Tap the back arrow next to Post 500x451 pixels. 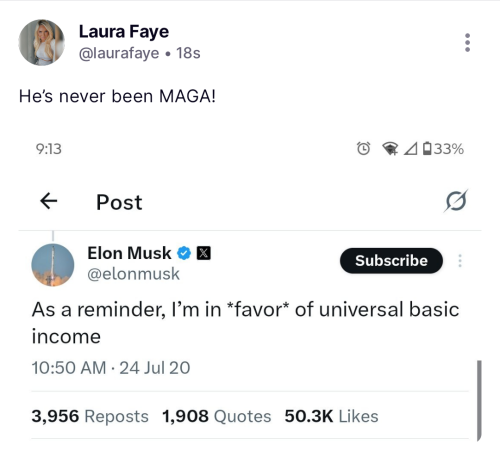tap(49, 201)
